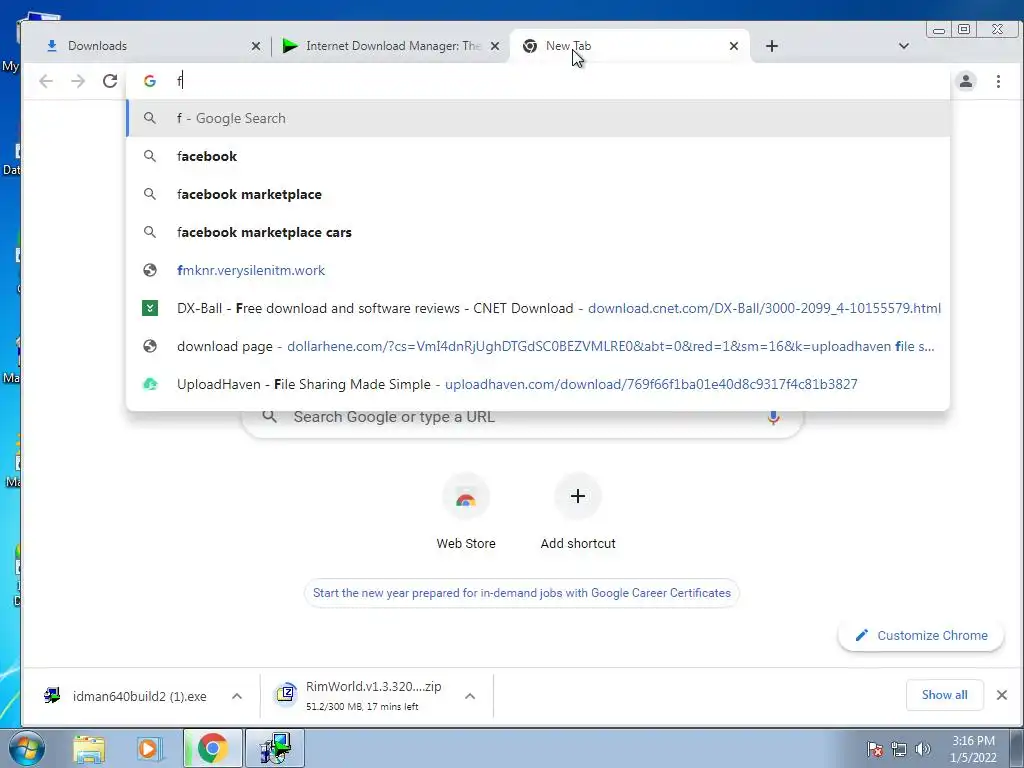Open the dollarhene.com download page suggestion
Viewport: 1024px width, 768px height.
click(538, 346)
